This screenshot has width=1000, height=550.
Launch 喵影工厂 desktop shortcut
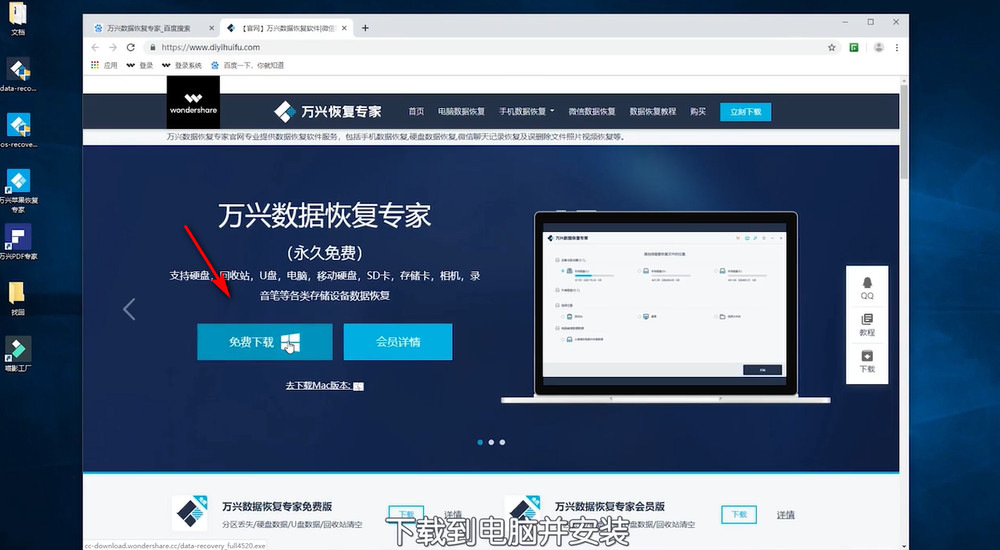[x=18, y=353]
